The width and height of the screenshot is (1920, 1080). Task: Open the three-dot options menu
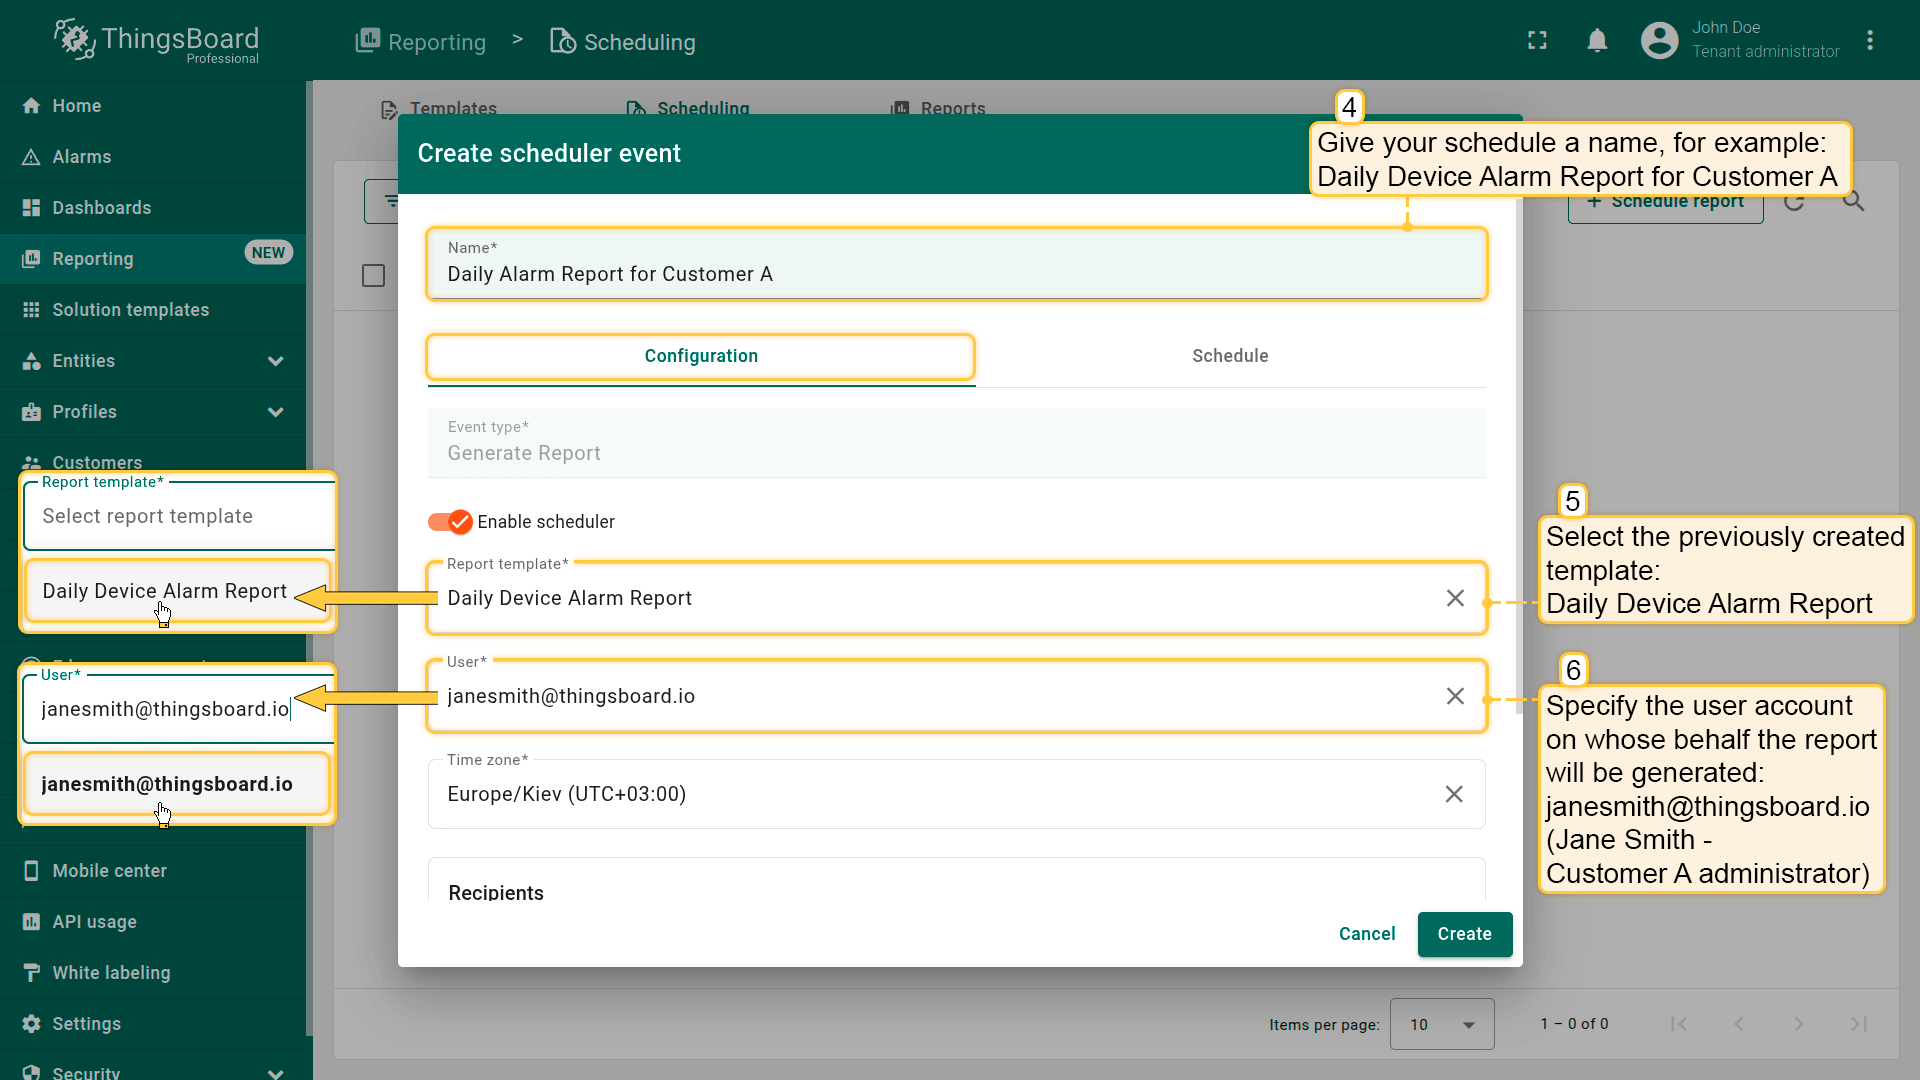pos(1869,41)
